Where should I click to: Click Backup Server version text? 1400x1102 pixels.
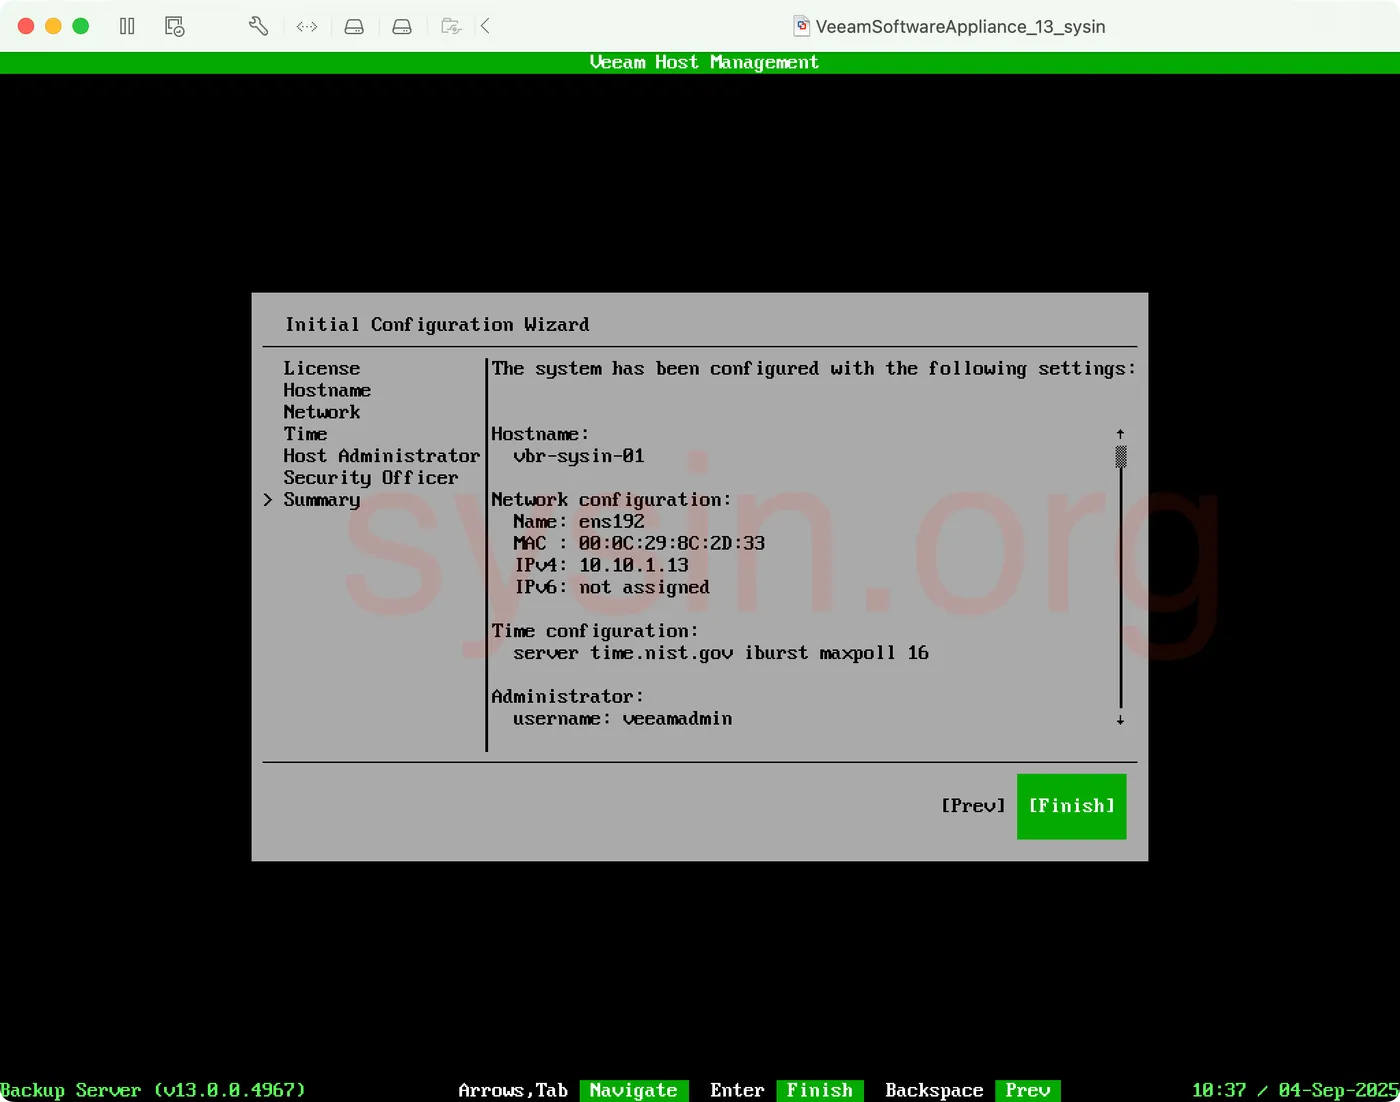coord(153,1090)
